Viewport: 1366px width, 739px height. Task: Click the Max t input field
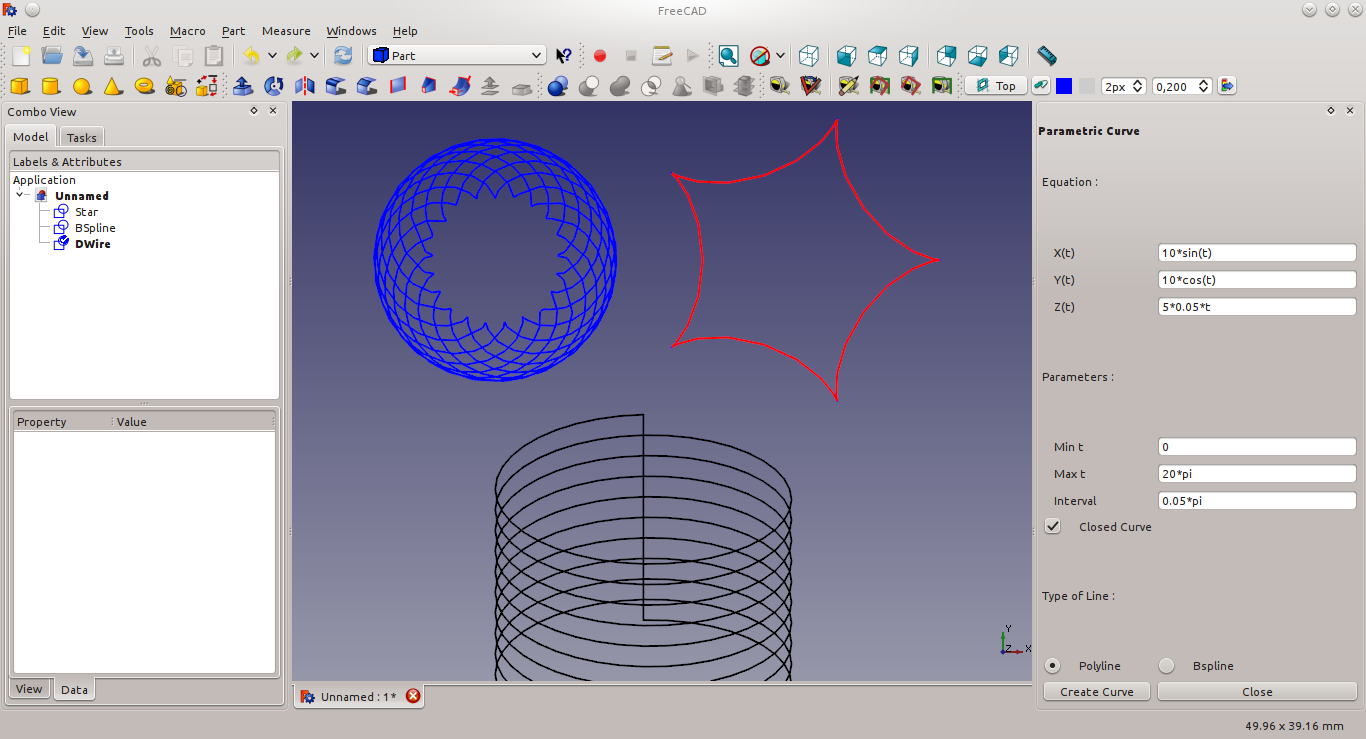click(x=1257, y=474)
